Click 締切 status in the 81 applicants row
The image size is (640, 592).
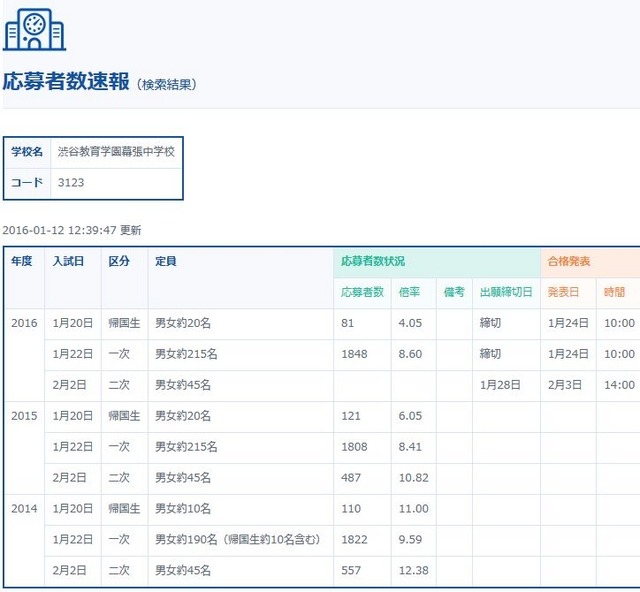490,323
